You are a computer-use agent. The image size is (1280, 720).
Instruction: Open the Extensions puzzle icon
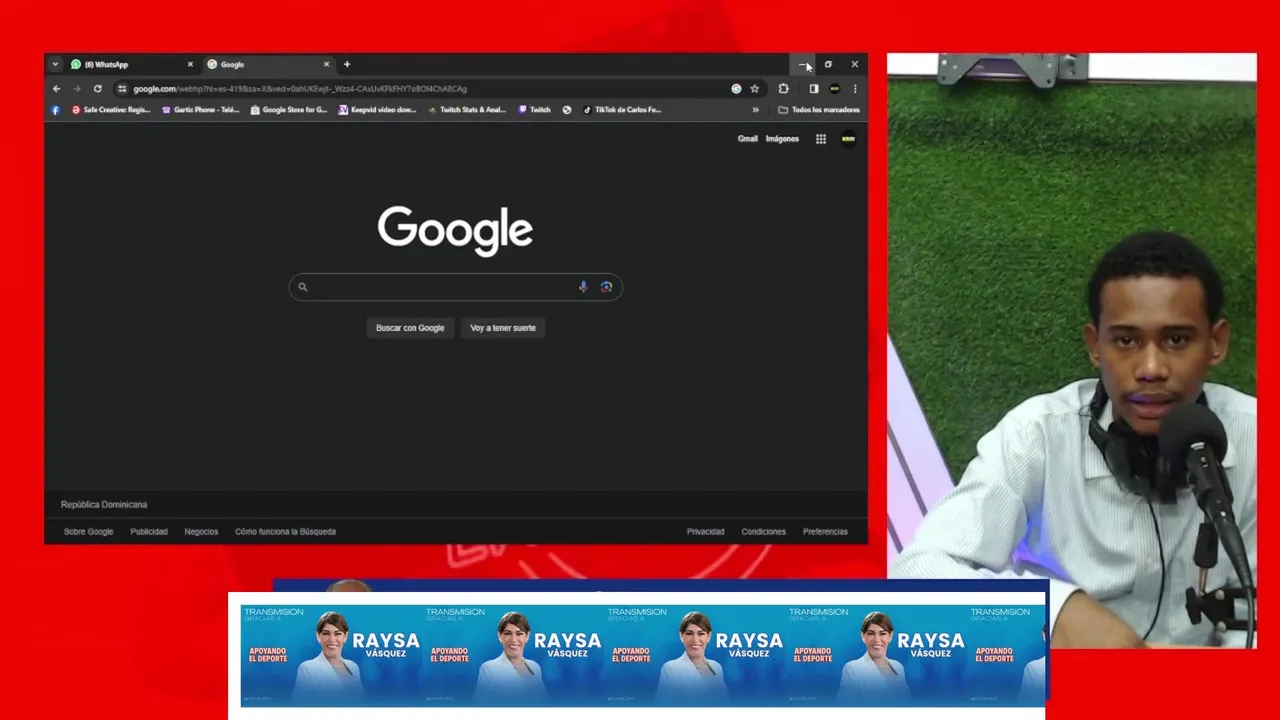[783, 89]
